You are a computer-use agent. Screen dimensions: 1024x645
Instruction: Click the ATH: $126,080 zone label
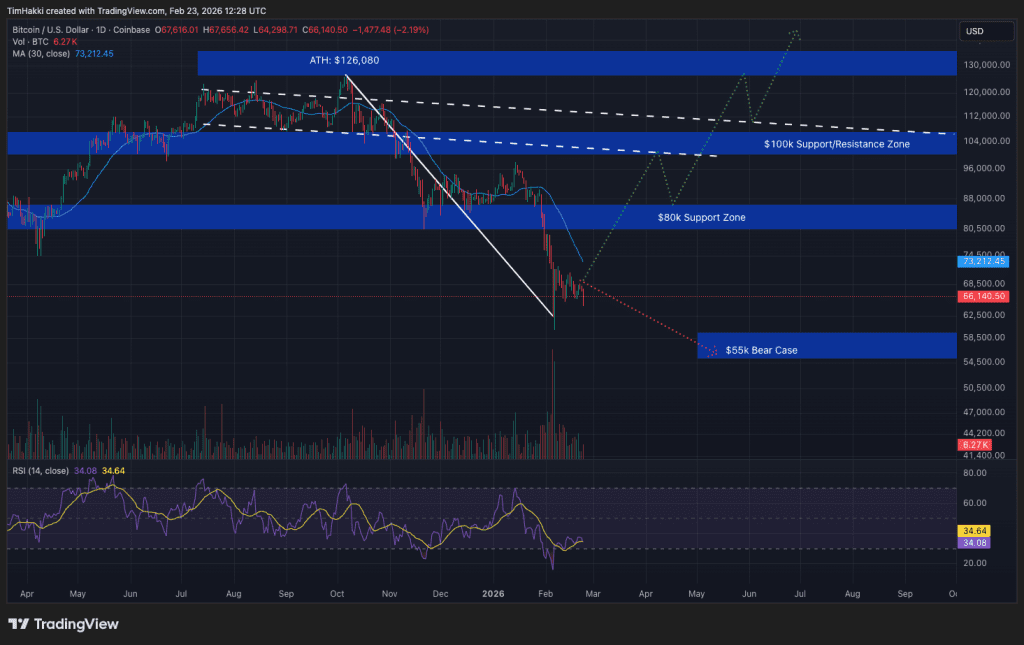tap(344, 61)
